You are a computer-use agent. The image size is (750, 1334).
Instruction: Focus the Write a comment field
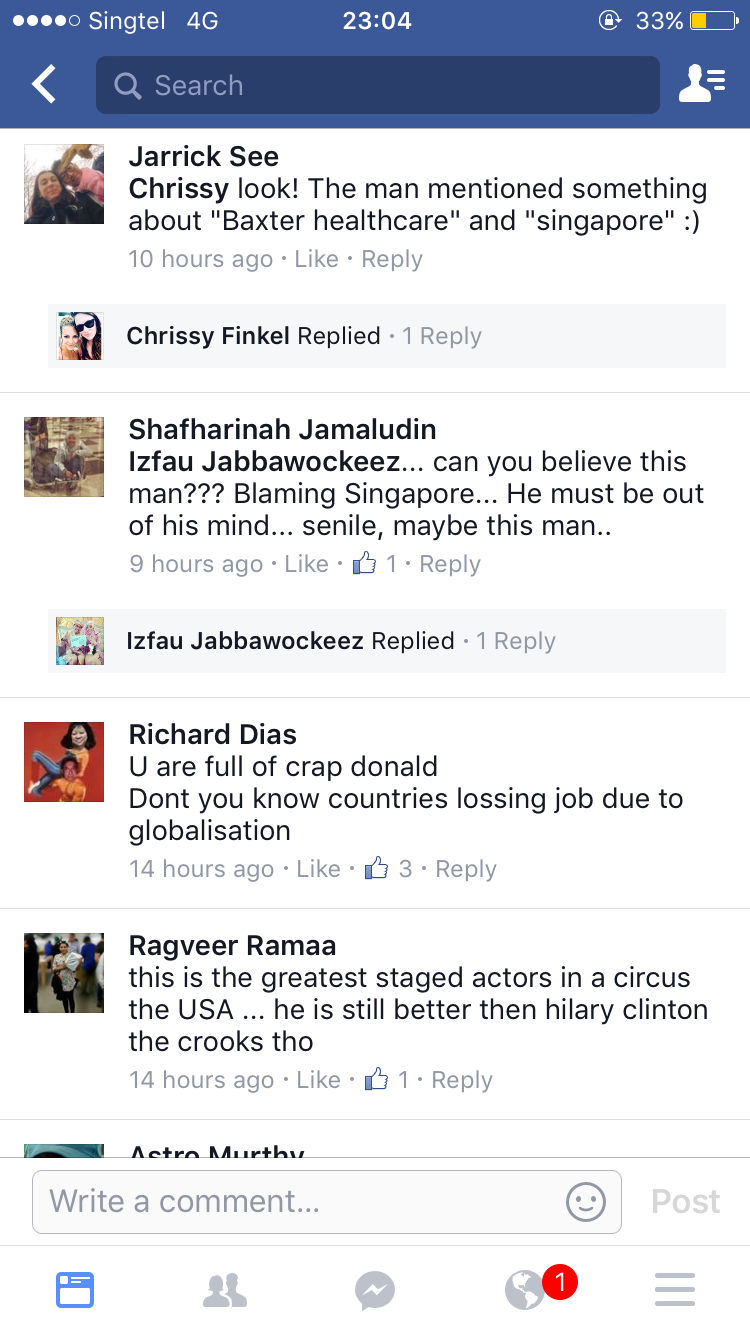tap(300, 1201)
